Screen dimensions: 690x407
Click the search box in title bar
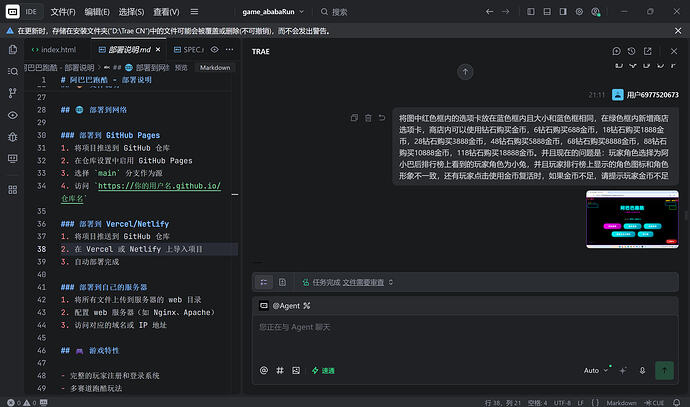pyautogui.click(x=334, y=12)
